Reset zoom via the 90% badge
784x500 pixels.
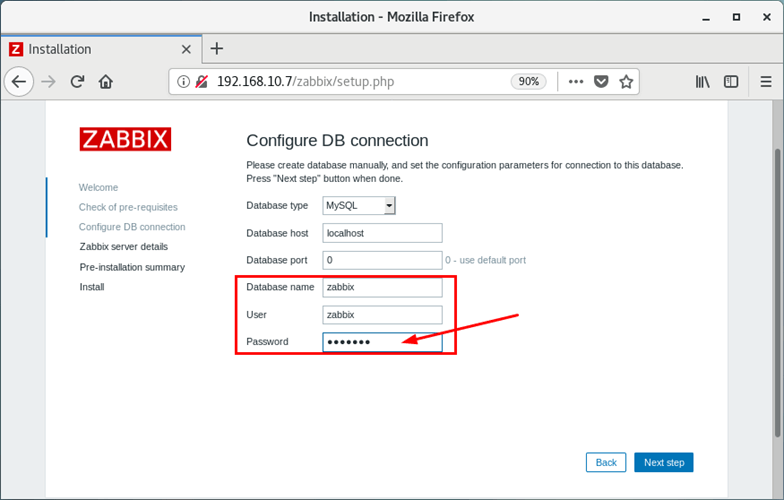point(528,82)
